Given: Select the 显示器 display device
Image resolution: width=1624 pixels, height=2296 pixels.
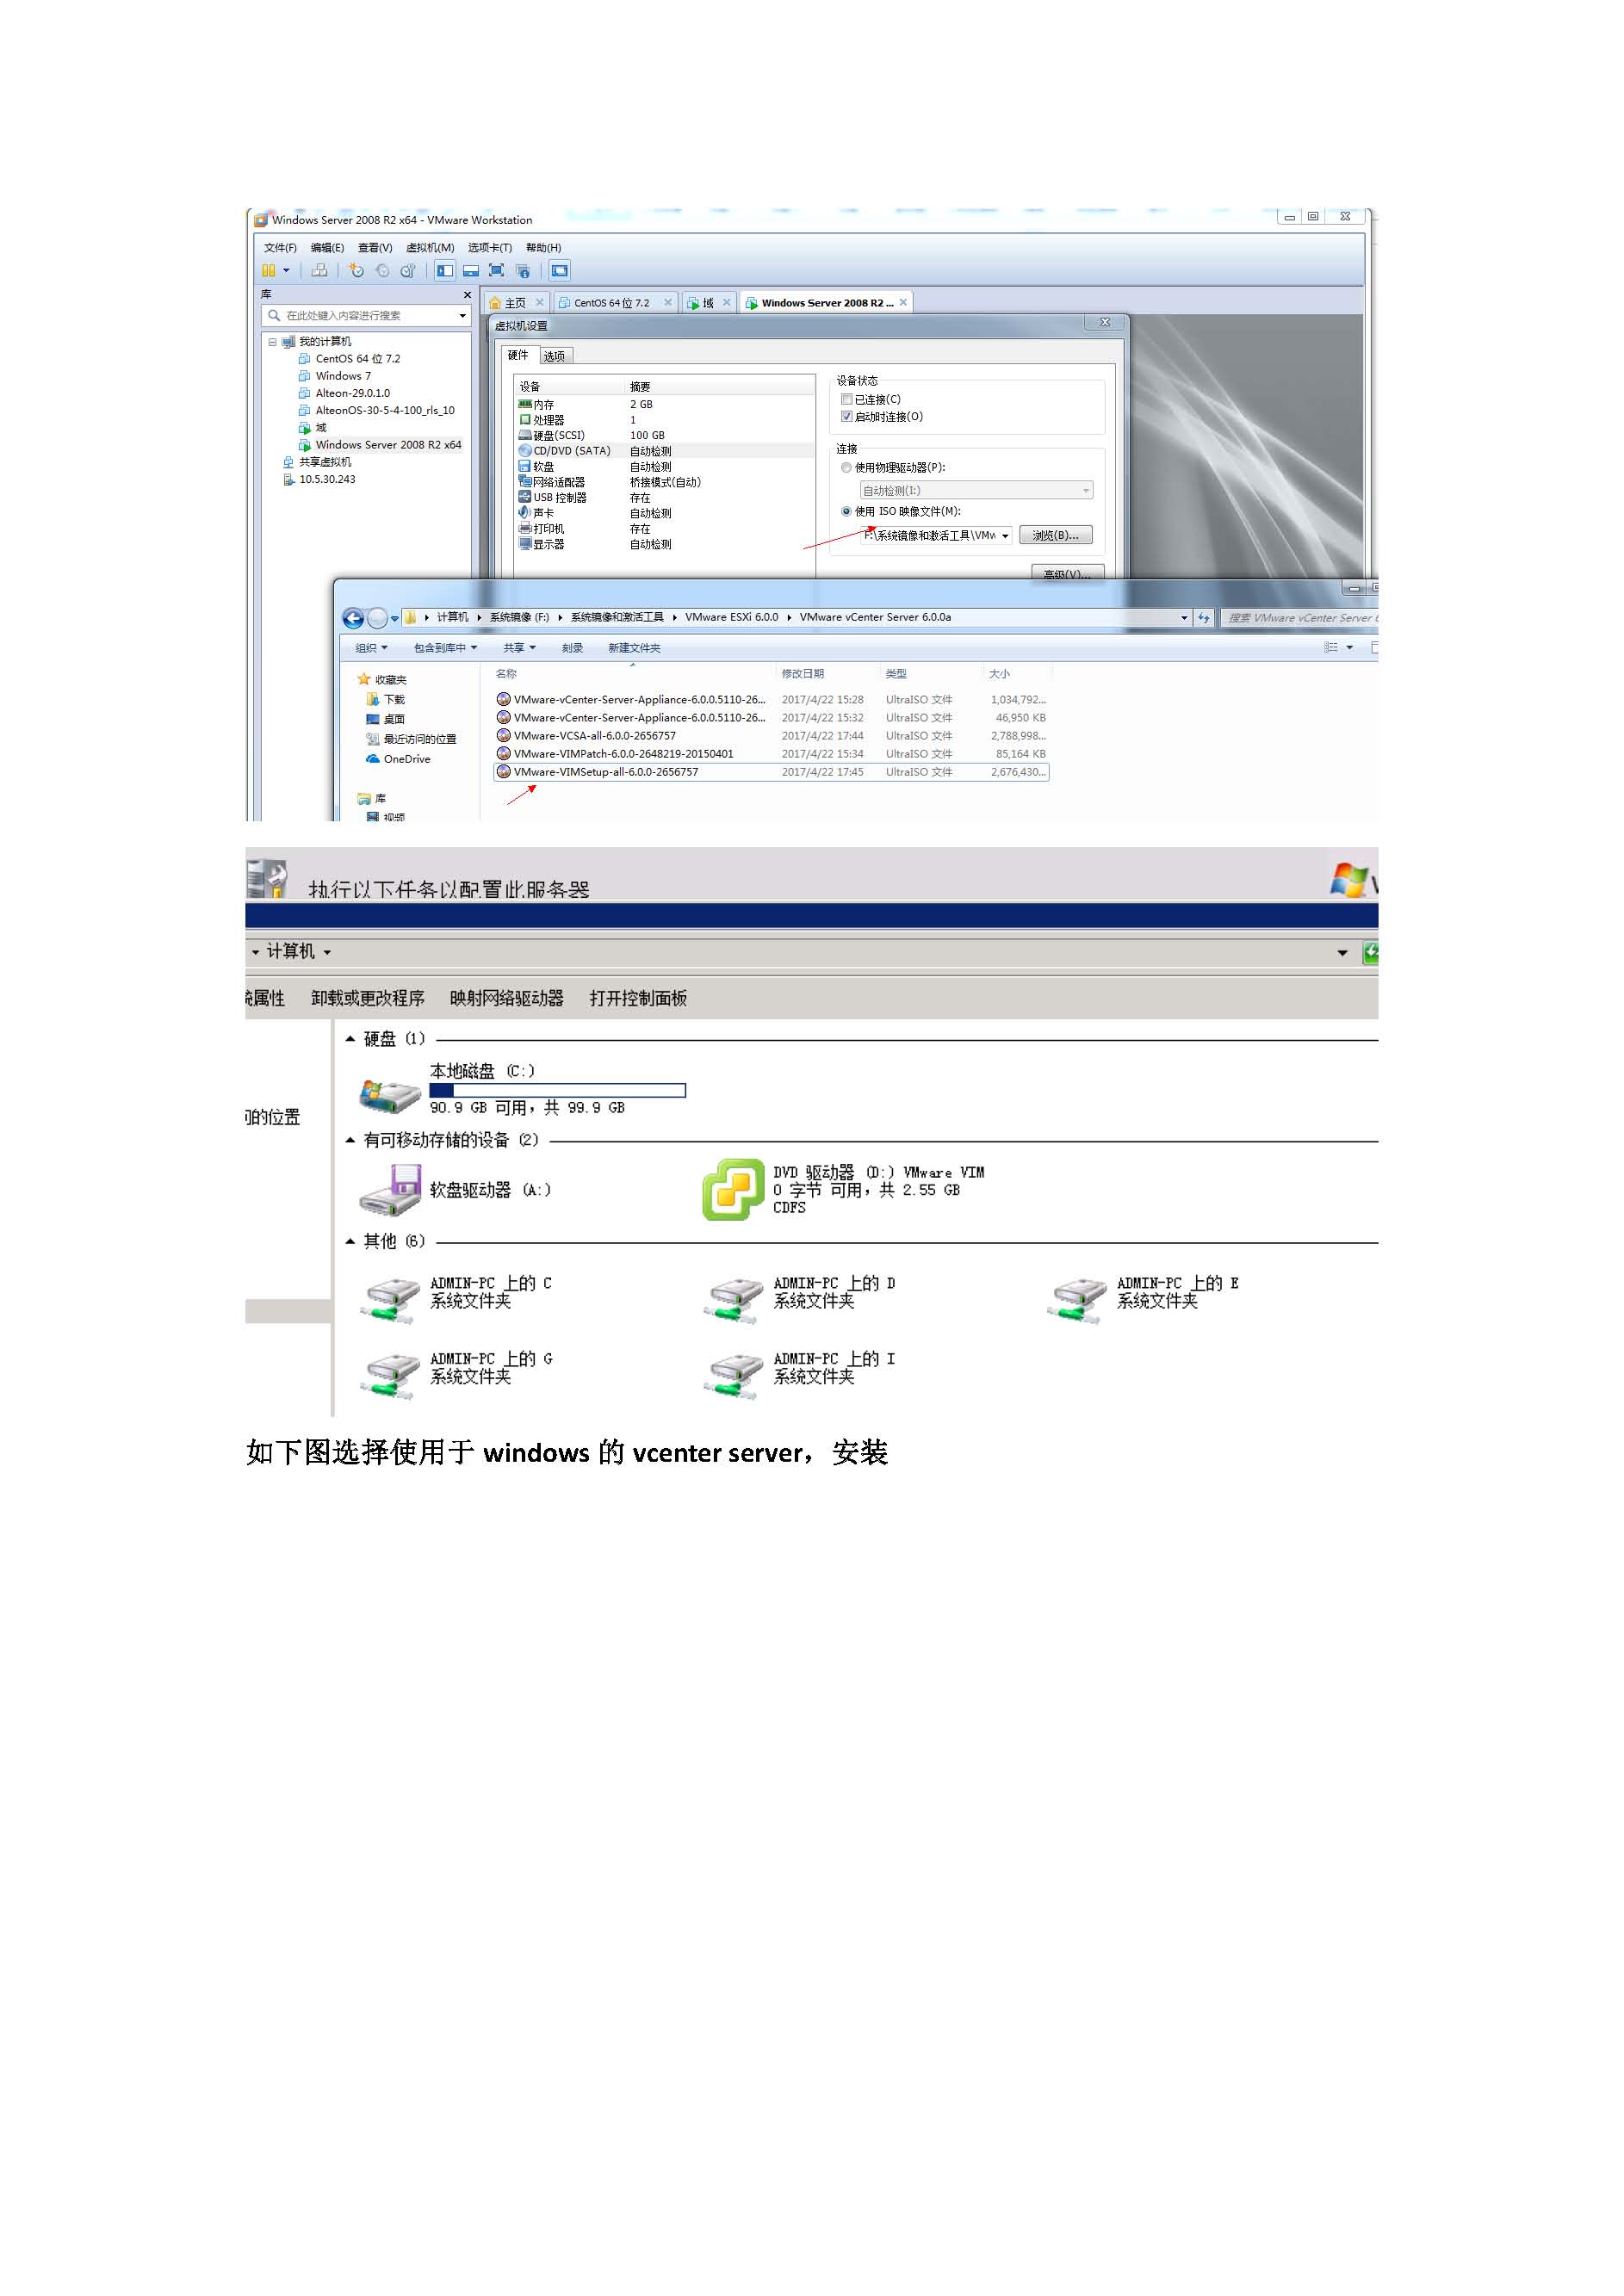Looking at the screenshot, I should point(665,544).
